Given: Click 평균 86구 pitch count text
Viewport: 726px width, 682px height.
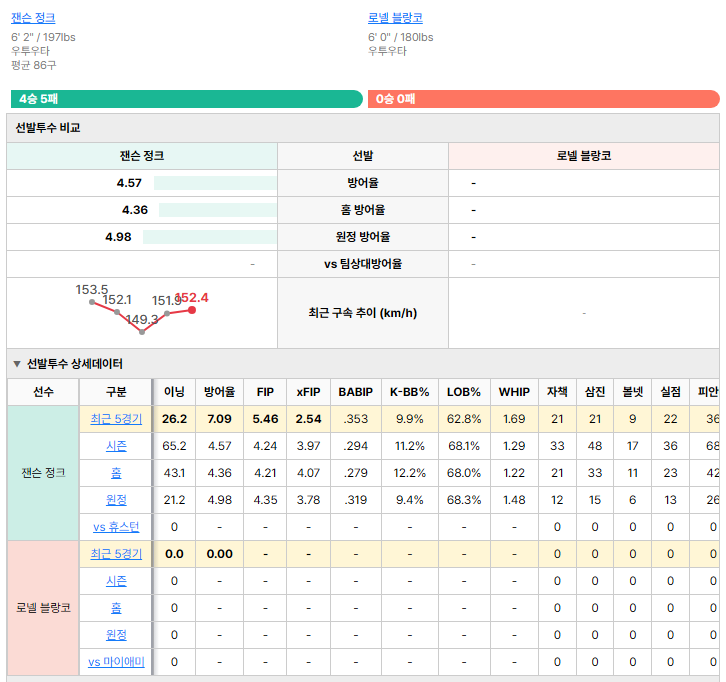Looking at the screenshot, I should [x=34, y=65].
